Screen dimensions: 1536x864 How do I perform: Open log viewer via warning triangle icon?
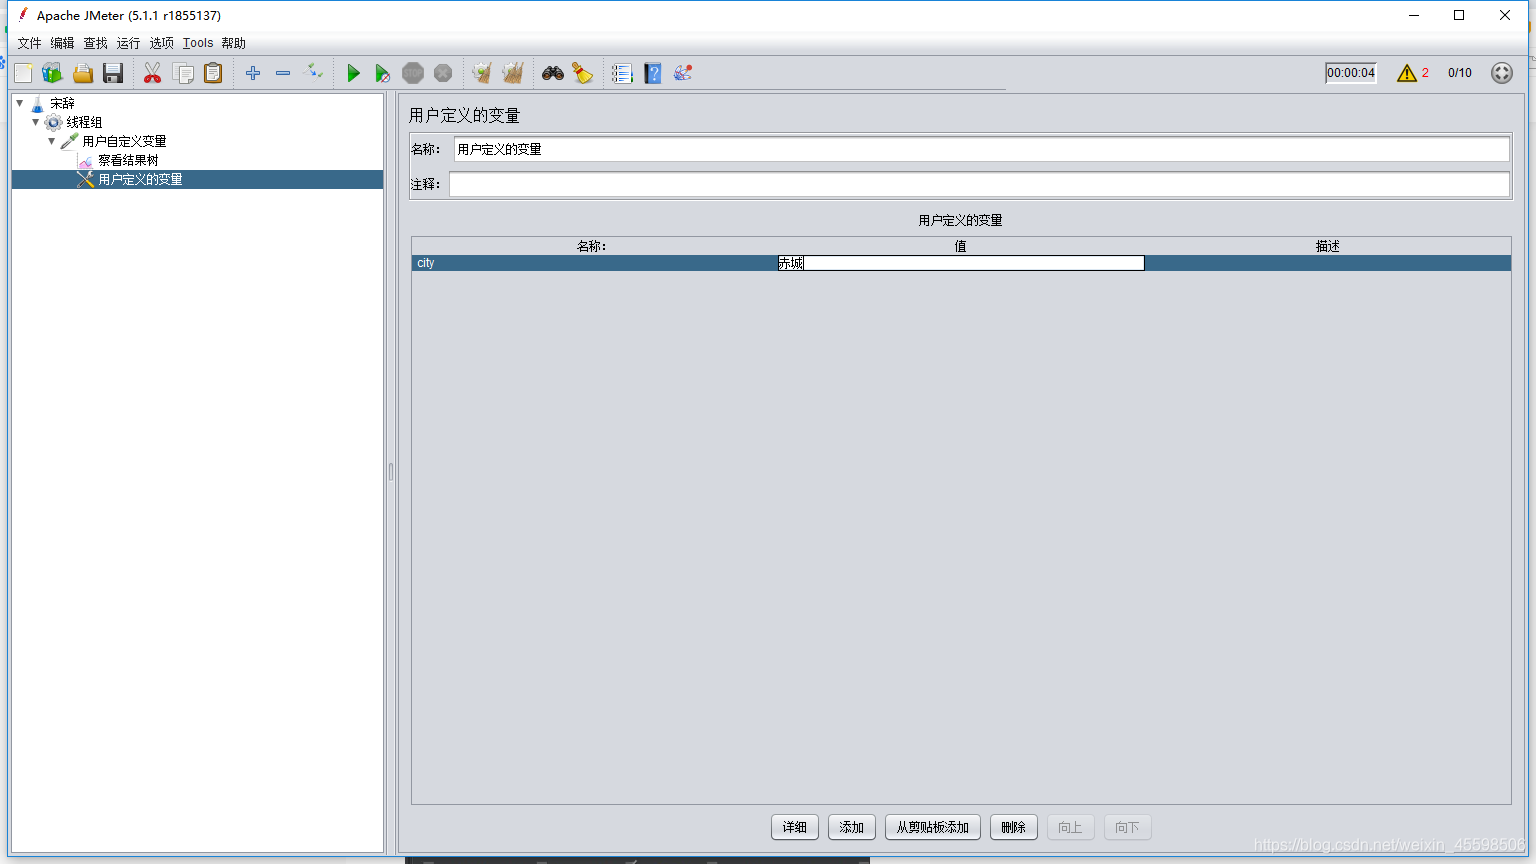pos(1406,73)
